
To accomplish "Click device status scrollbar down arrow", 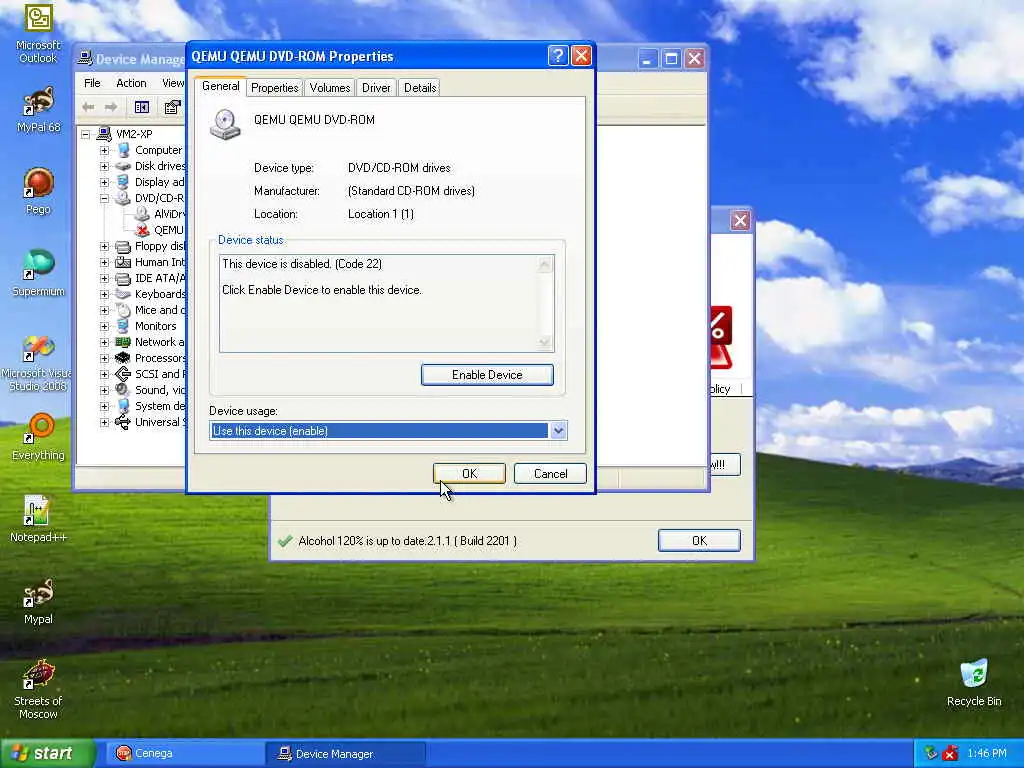I will coord(545,342).
